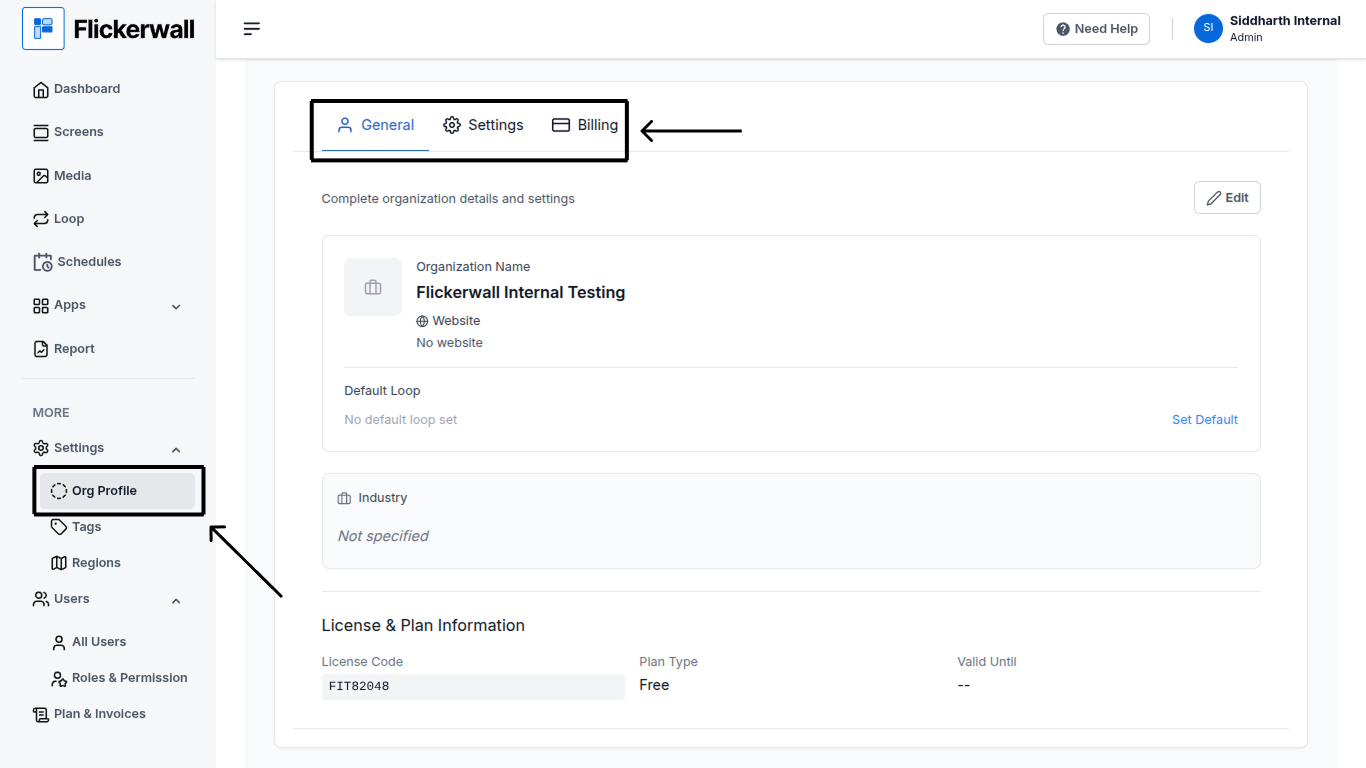This screenshot has width=1366, height=768.
Task: Click the Apps grid icon
Action: tap(41, 306)
